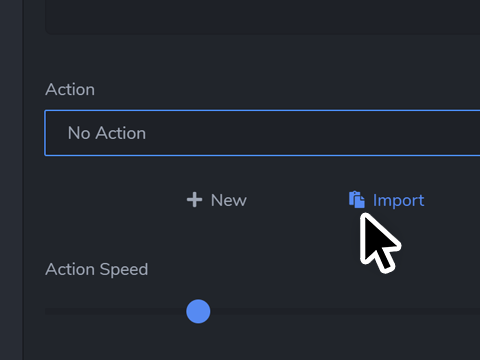Viewport: 480px width, 360px height.
Task: Focus the panel box above Action
Action: pyautogui.click(x=262, y=17)
